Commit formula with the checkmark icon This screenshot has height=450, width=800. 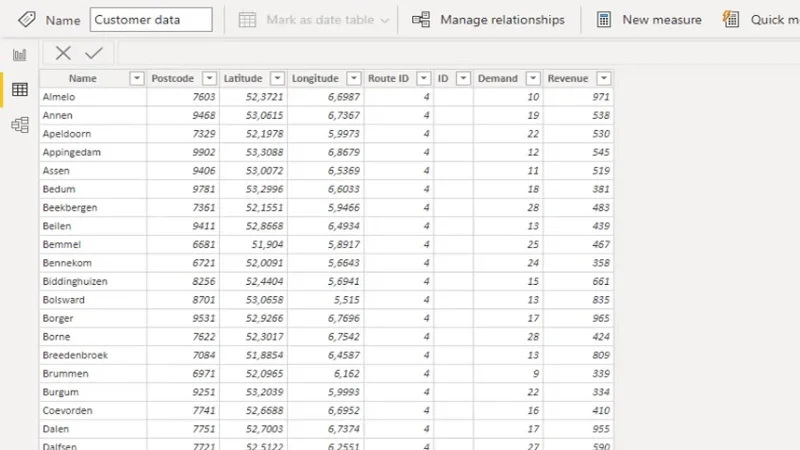coord(94,53)
